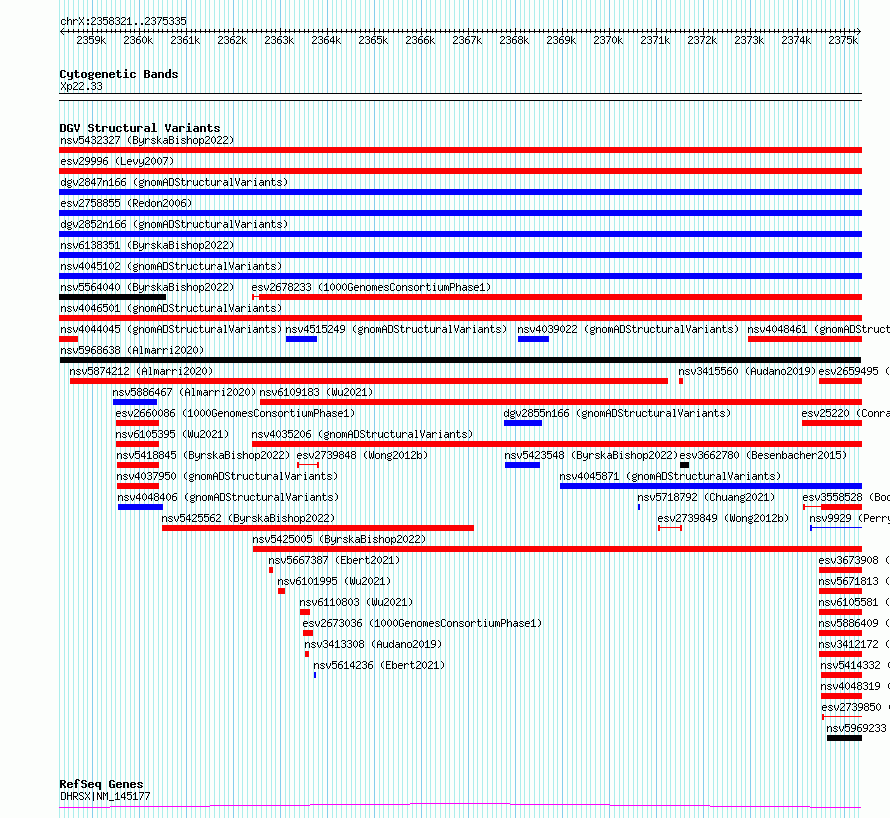Click the 2367k ruler tick label
The height and width of the screenshot is (818, 890).
[x=467, y=40]
